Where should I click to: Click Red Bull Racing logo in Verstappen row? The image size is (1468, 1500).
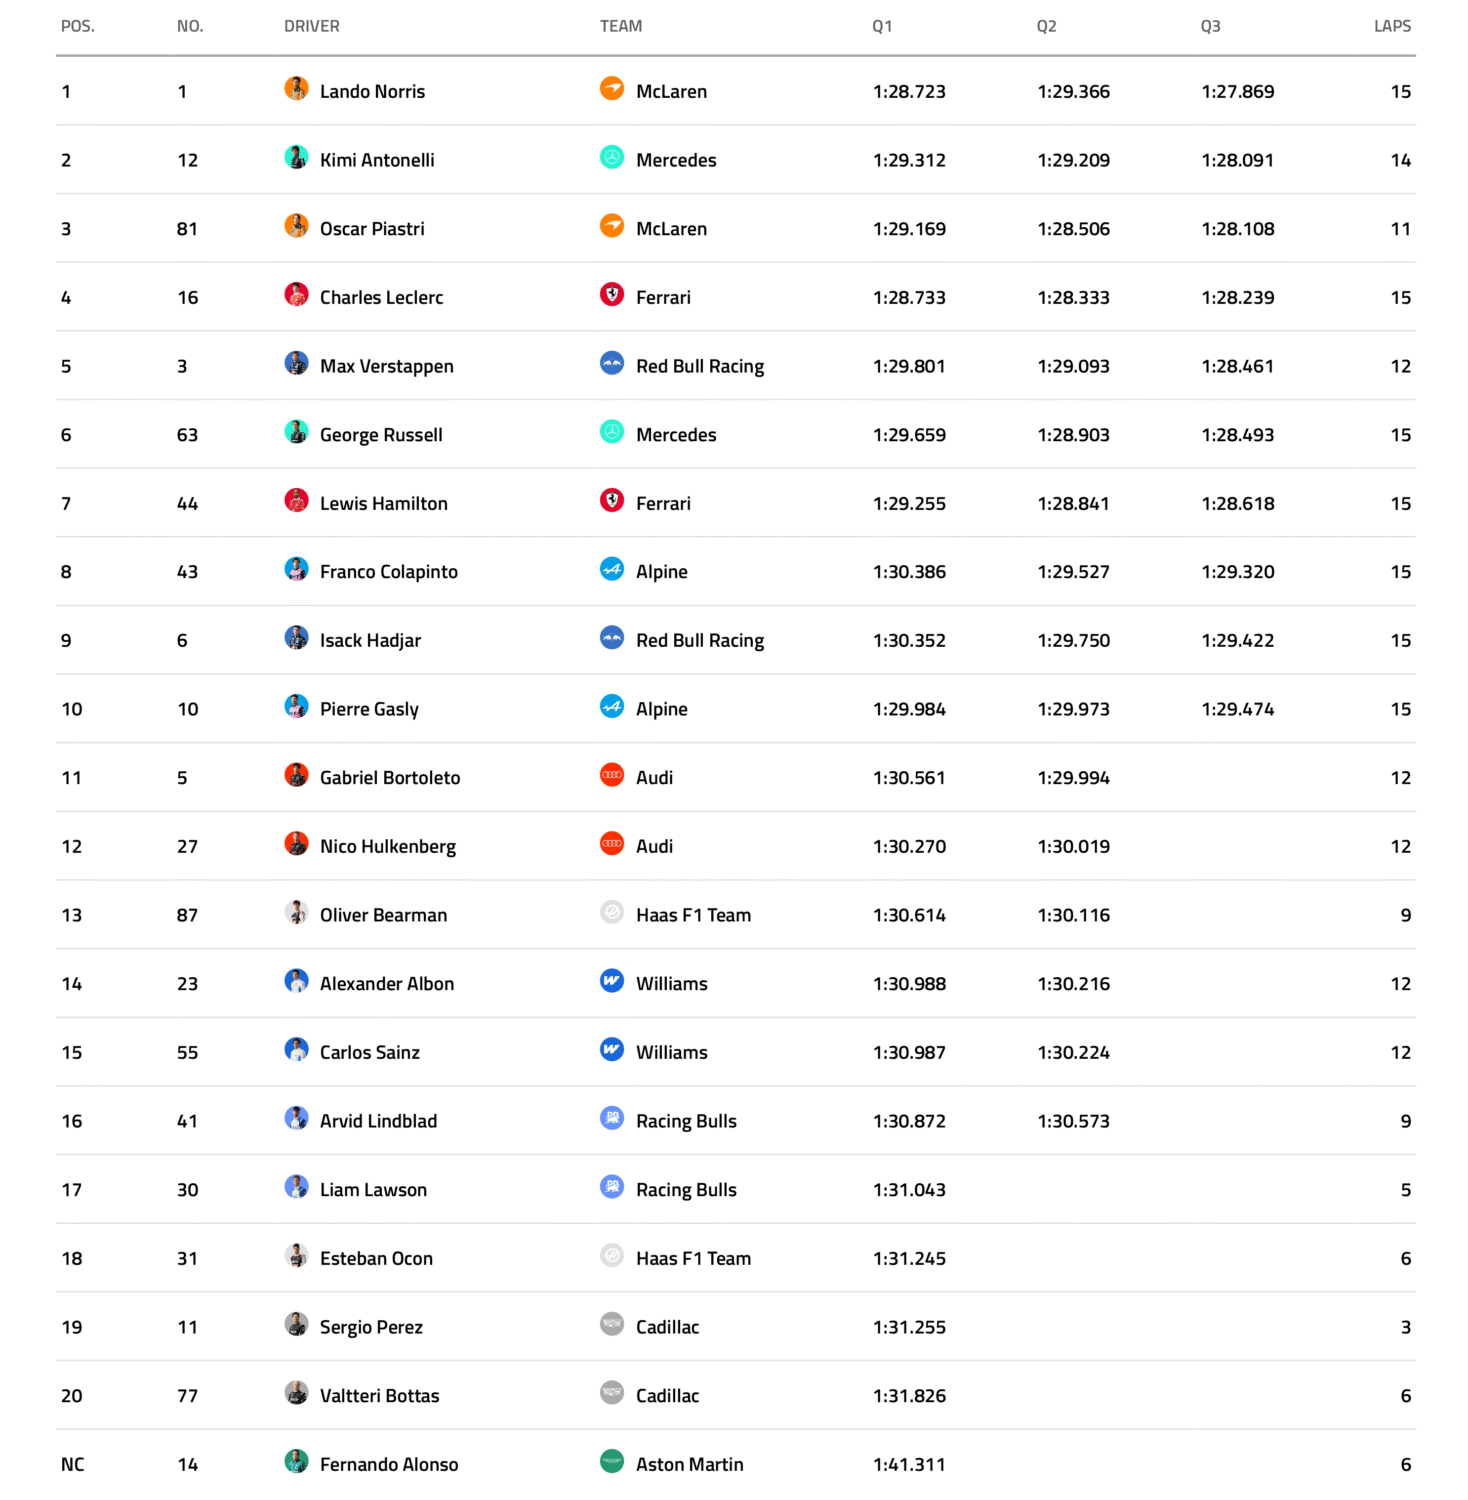point(612,364)
